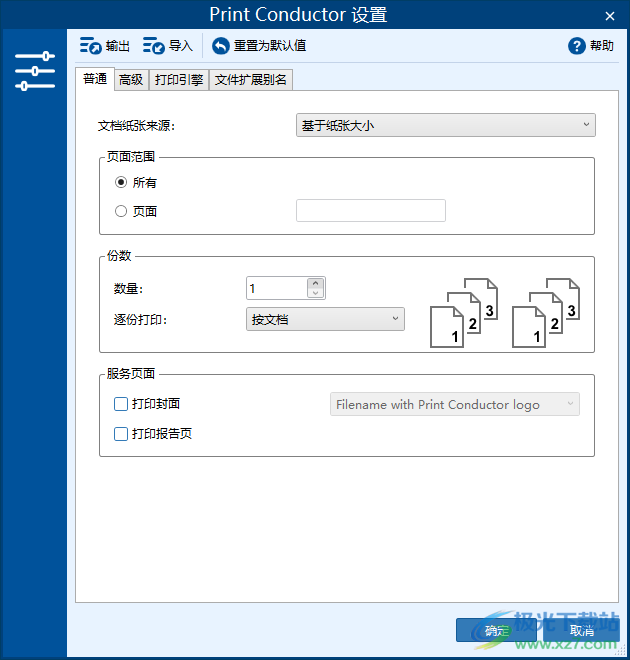Click the 取消 button
The width and height of the screenshot is (630, 660).
(x=581, y=630)
